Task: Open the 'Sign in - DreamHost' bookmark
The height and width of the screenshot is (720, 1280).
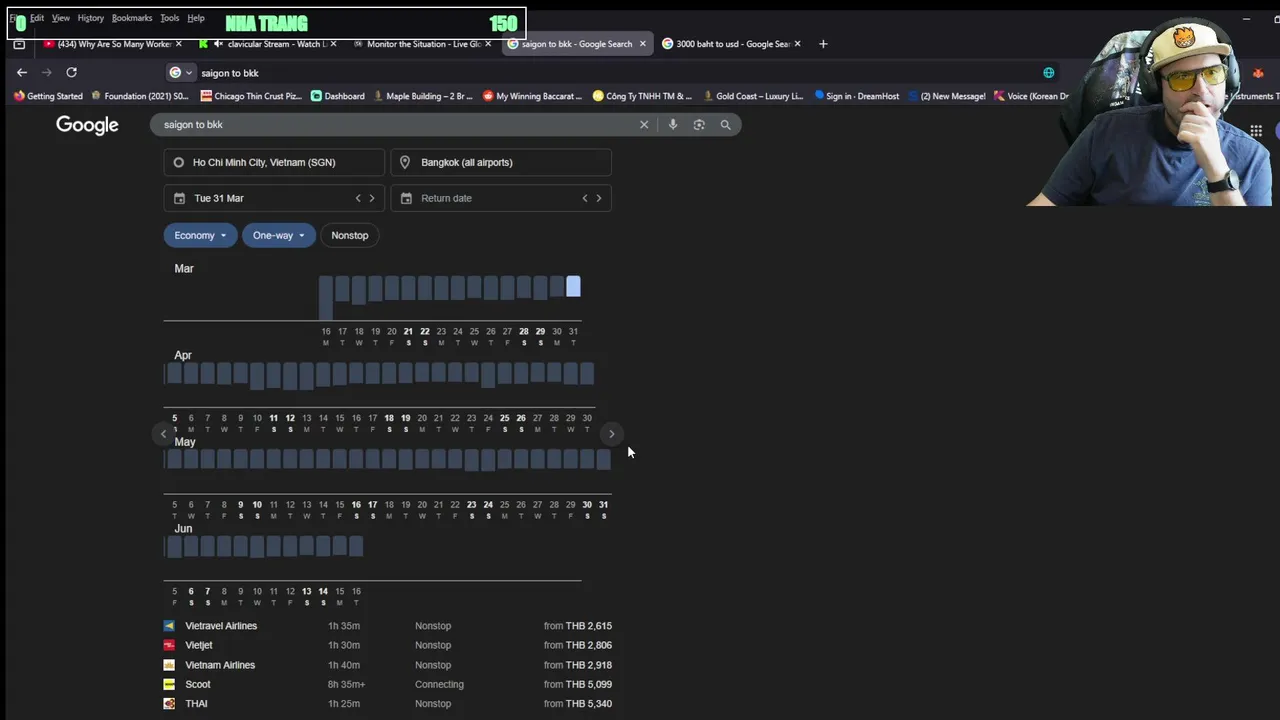Action: (857, 96)
